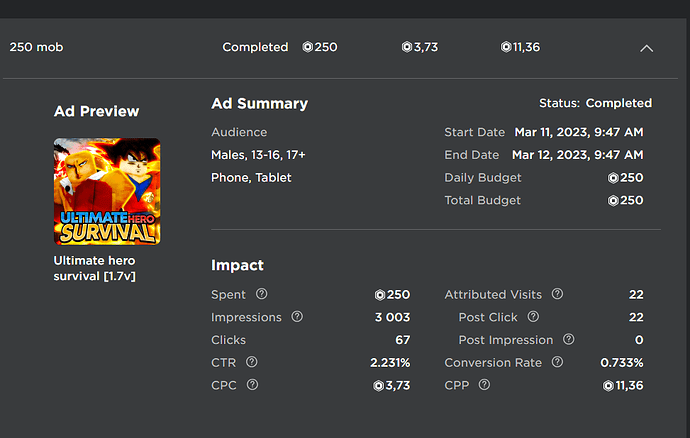Click the question mark next to CPC

252,384
